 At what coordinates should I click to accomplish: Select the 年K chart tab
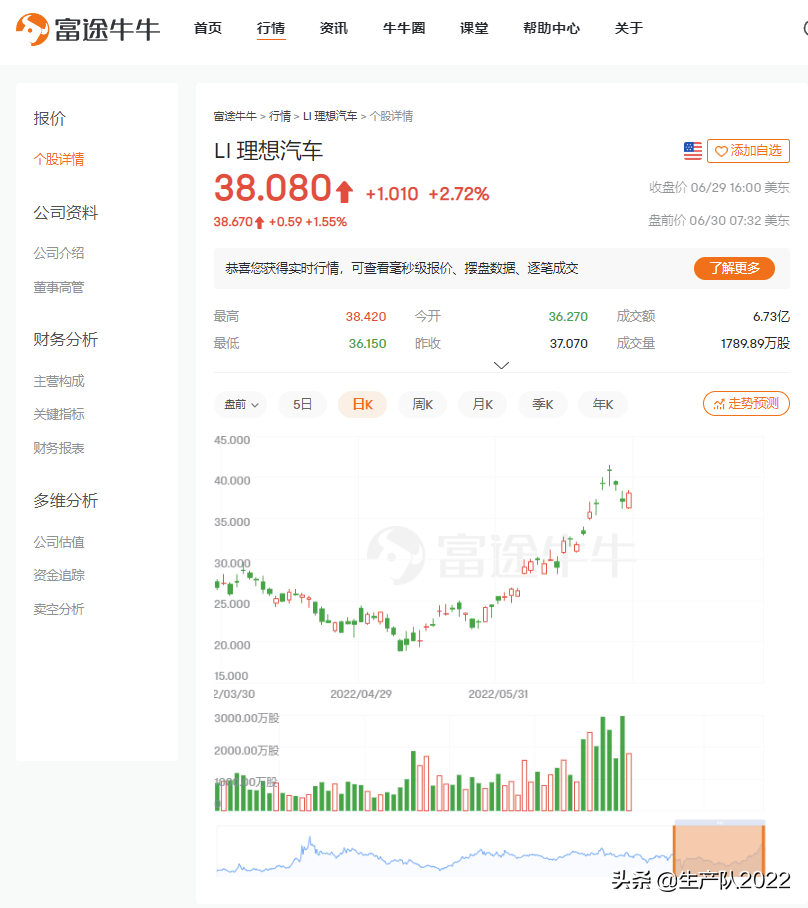pos(603,404)
